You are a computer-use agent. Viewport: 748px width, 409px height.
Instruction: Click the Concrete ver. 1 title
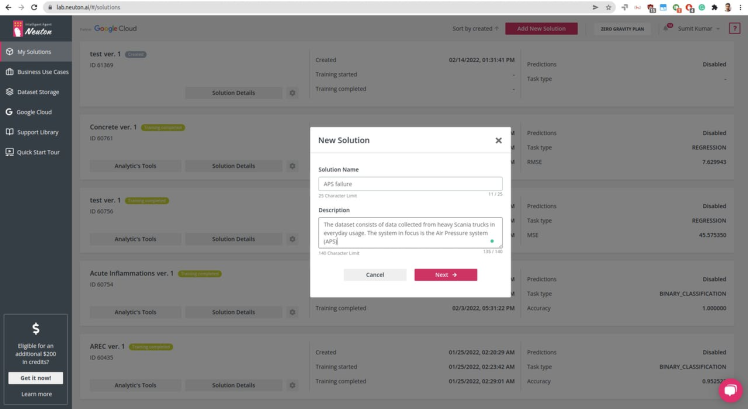(x=113, y=127)
